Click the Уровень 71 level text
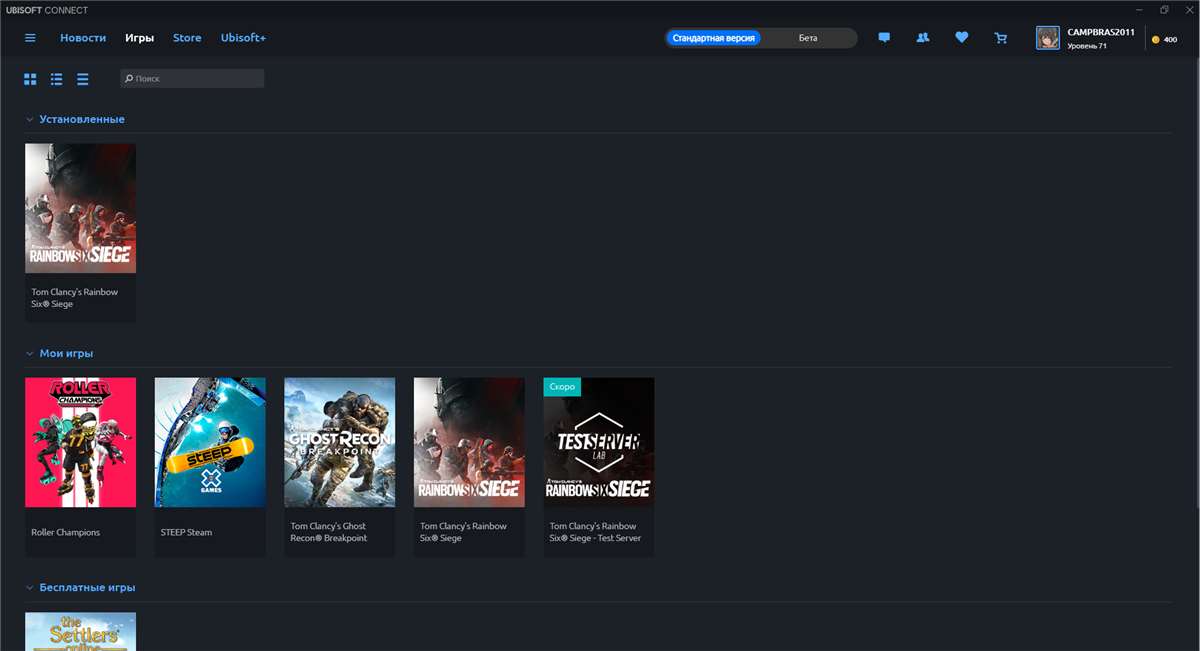Viewport: 1200px width, 651px height. point(1087,46)
